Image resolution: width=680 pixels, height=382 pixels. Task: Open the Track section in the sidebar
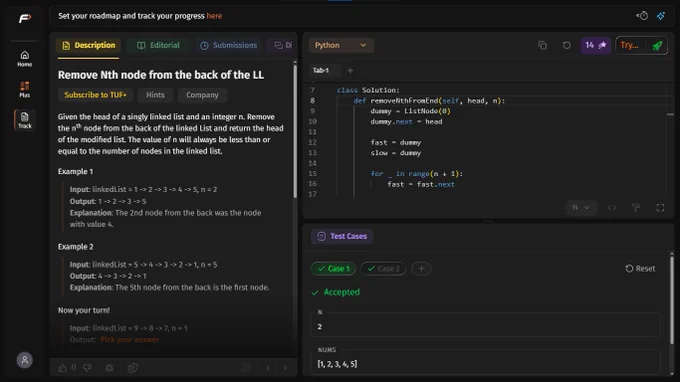pyautogui.click(x=25, y=120)
